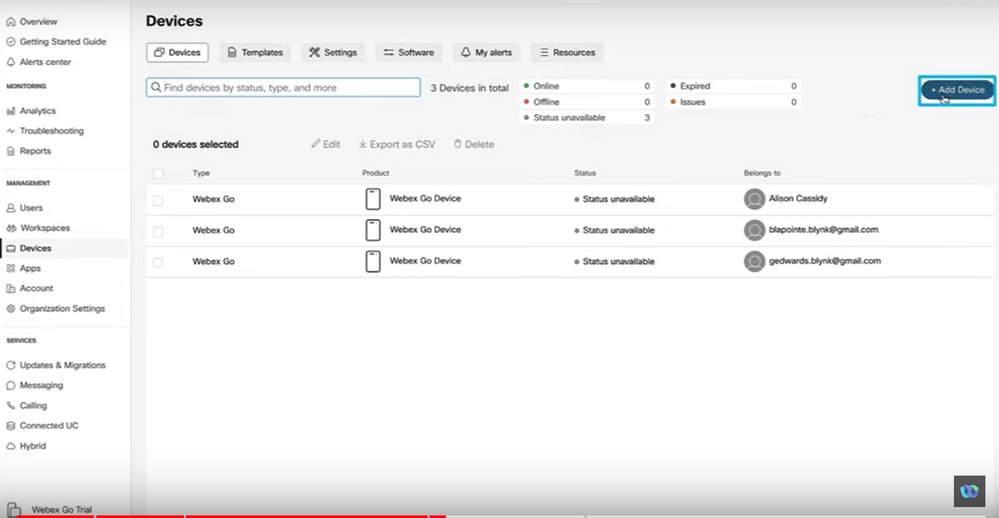The width and height of the screenshot is (999, 518).
Task: Click the phone icon in gedwards.blynk's row
Action: pyautogui.click(x=373, y=261)
